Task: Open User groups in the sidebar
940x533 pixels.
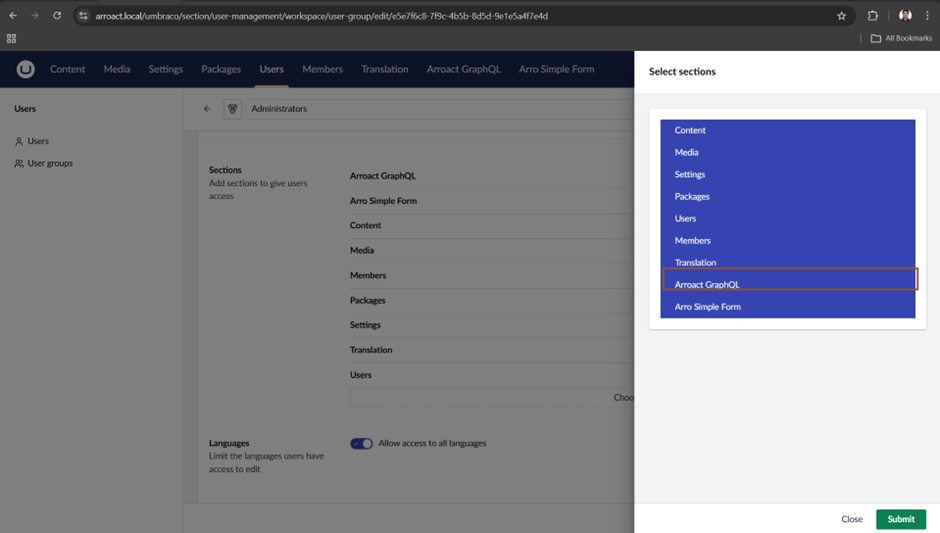Action: point(50,163)
